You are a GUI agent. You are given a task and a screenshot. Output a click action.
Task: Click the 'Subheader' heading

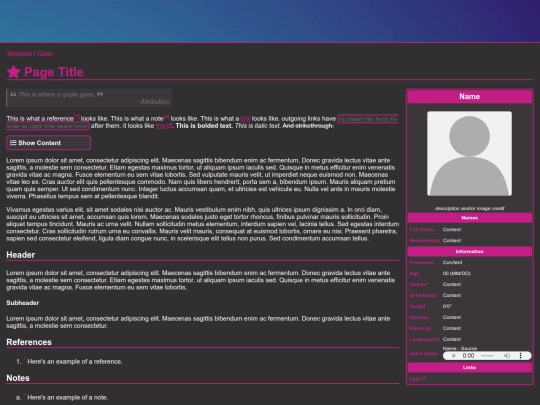[22, 303]
